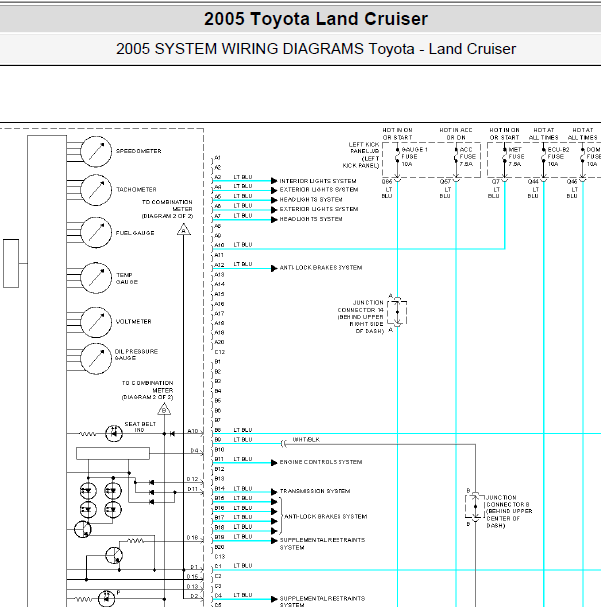Click the arrow pointing to Engine Controls System

click(x=274, y=463)
